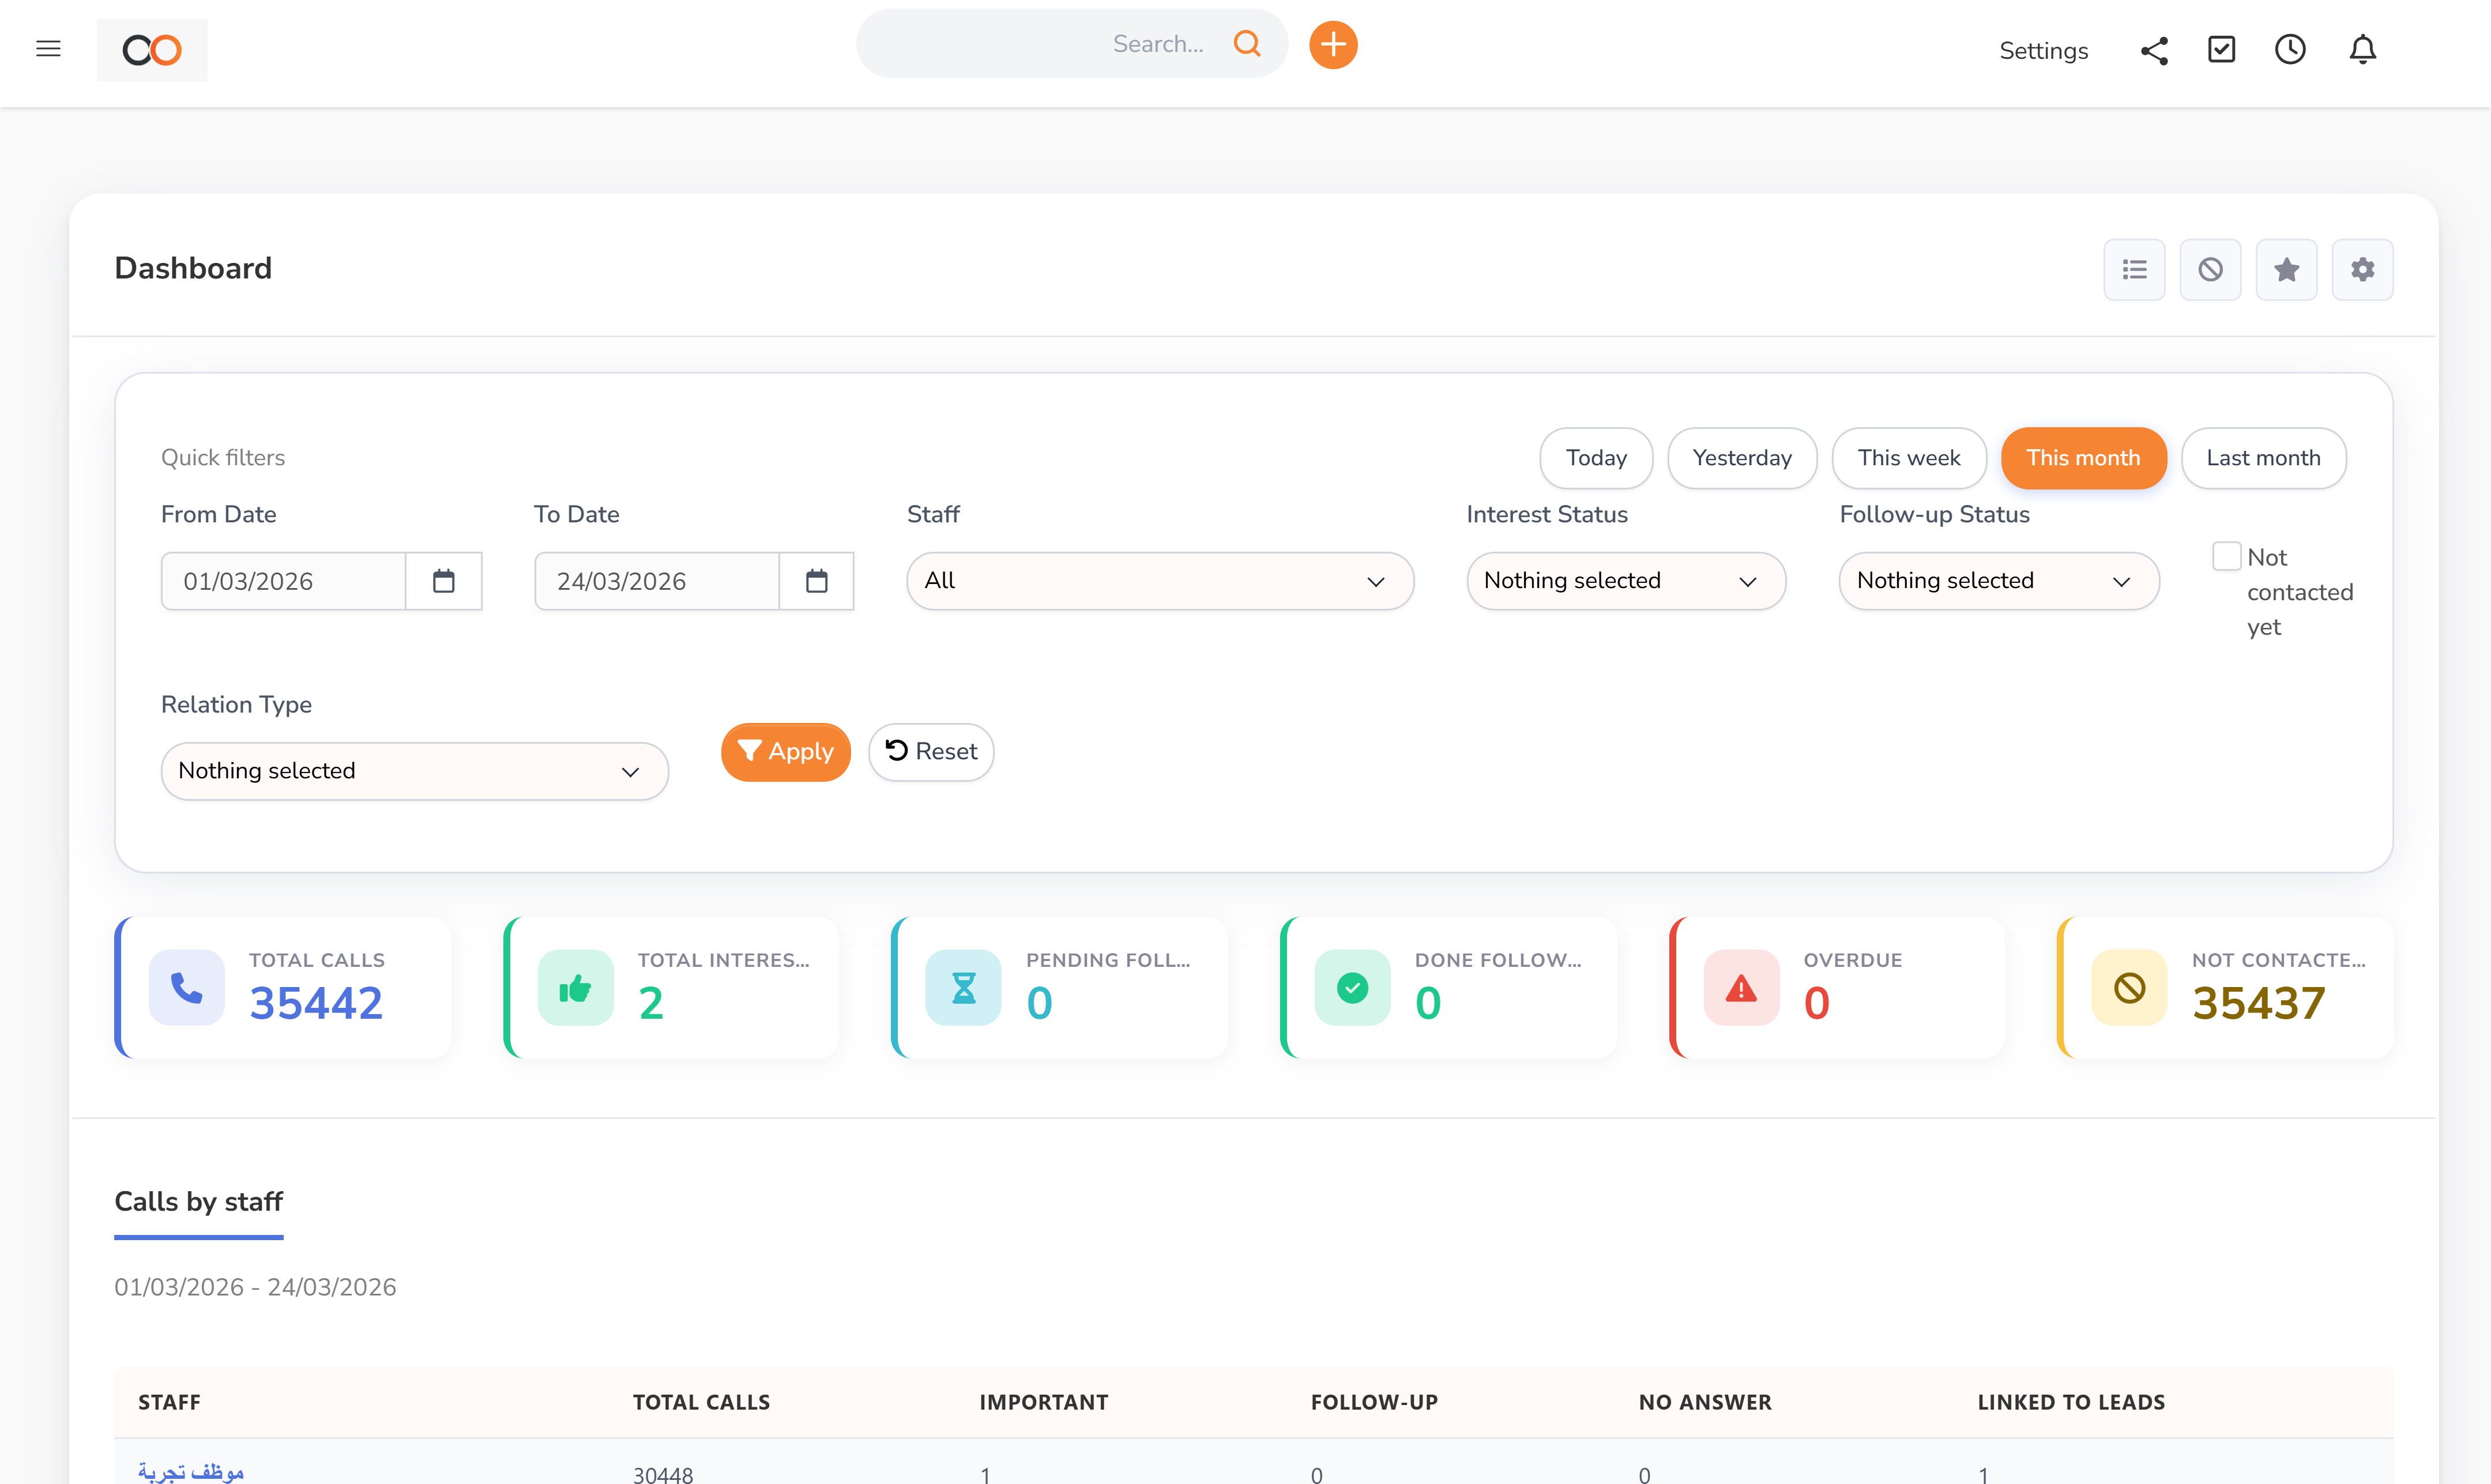Image resolution: width=2491 pixels, height=1484 pixels.
Task: Click the Apply filter button
Action: click(785, 751)
